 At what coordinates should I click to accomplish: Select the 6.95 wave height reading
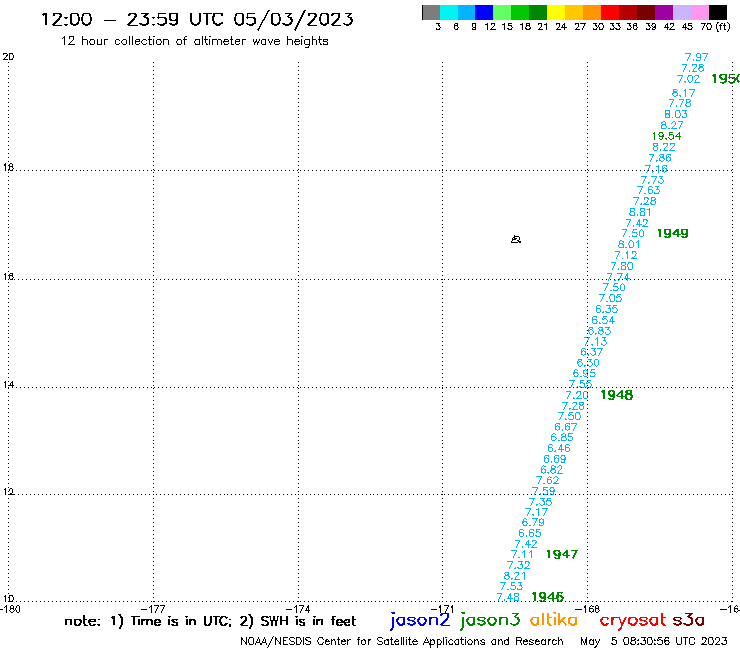coord(584,373)
